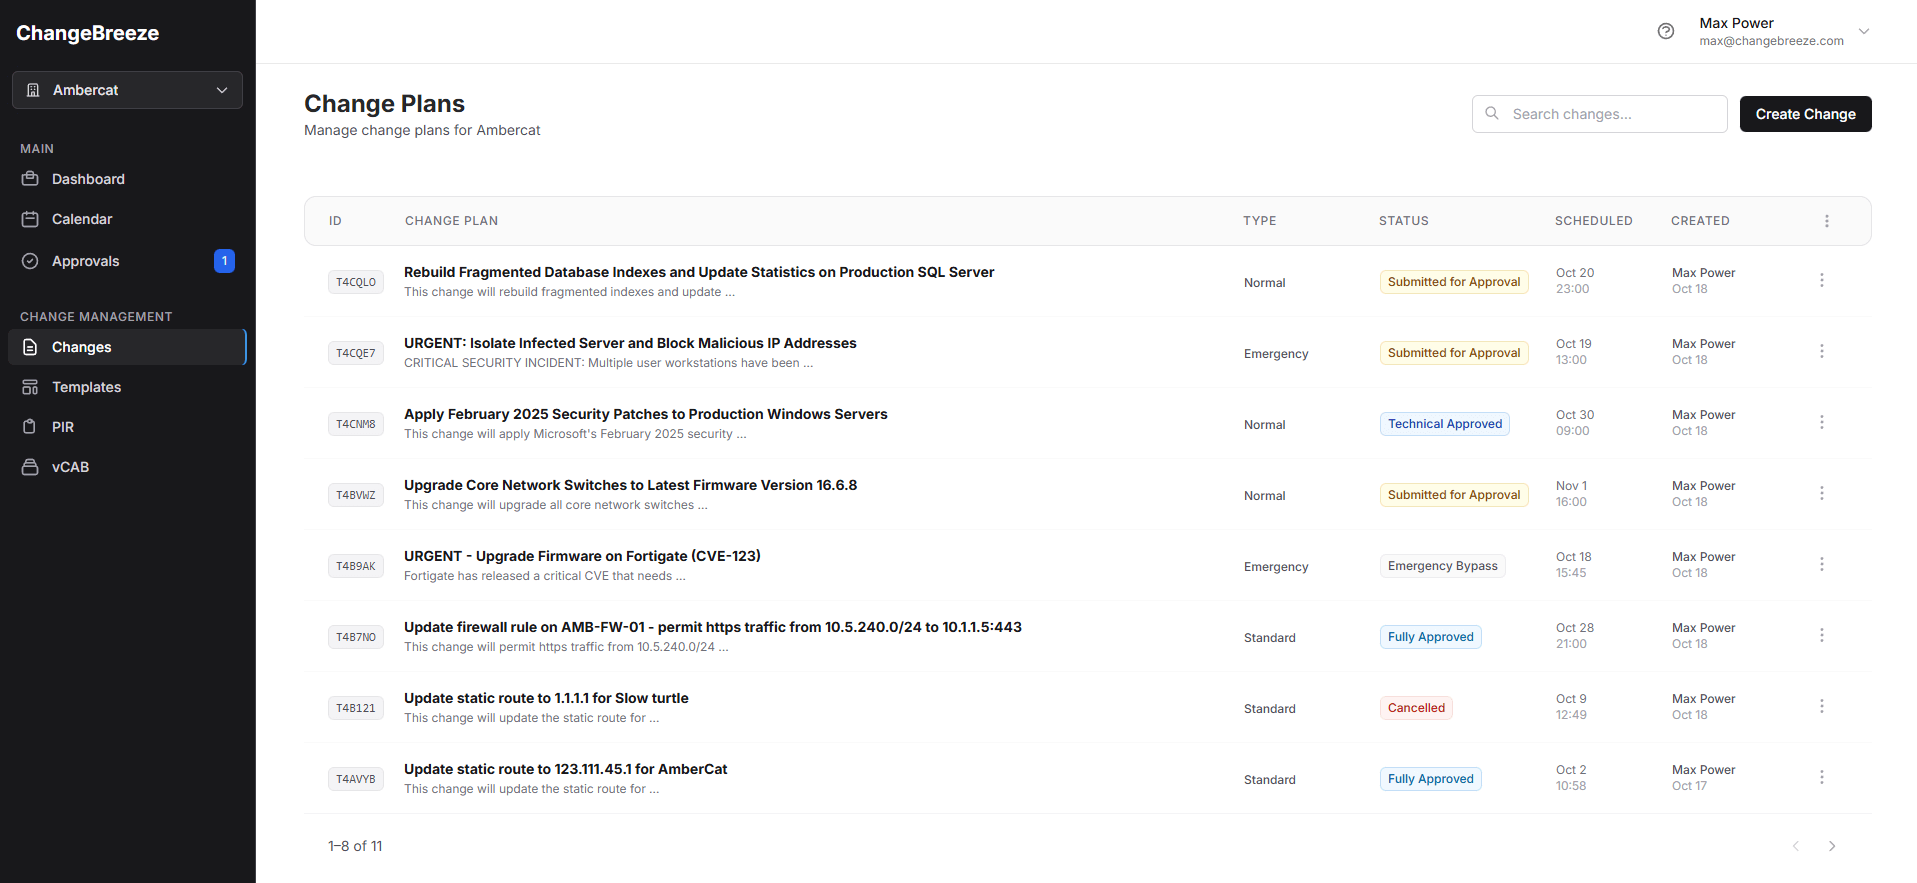Viewport: 1917px width, 883px height.
Task: Open the URGENT Isolate Infected Server change
Action: pyautogui.click(x=630, y=343)
